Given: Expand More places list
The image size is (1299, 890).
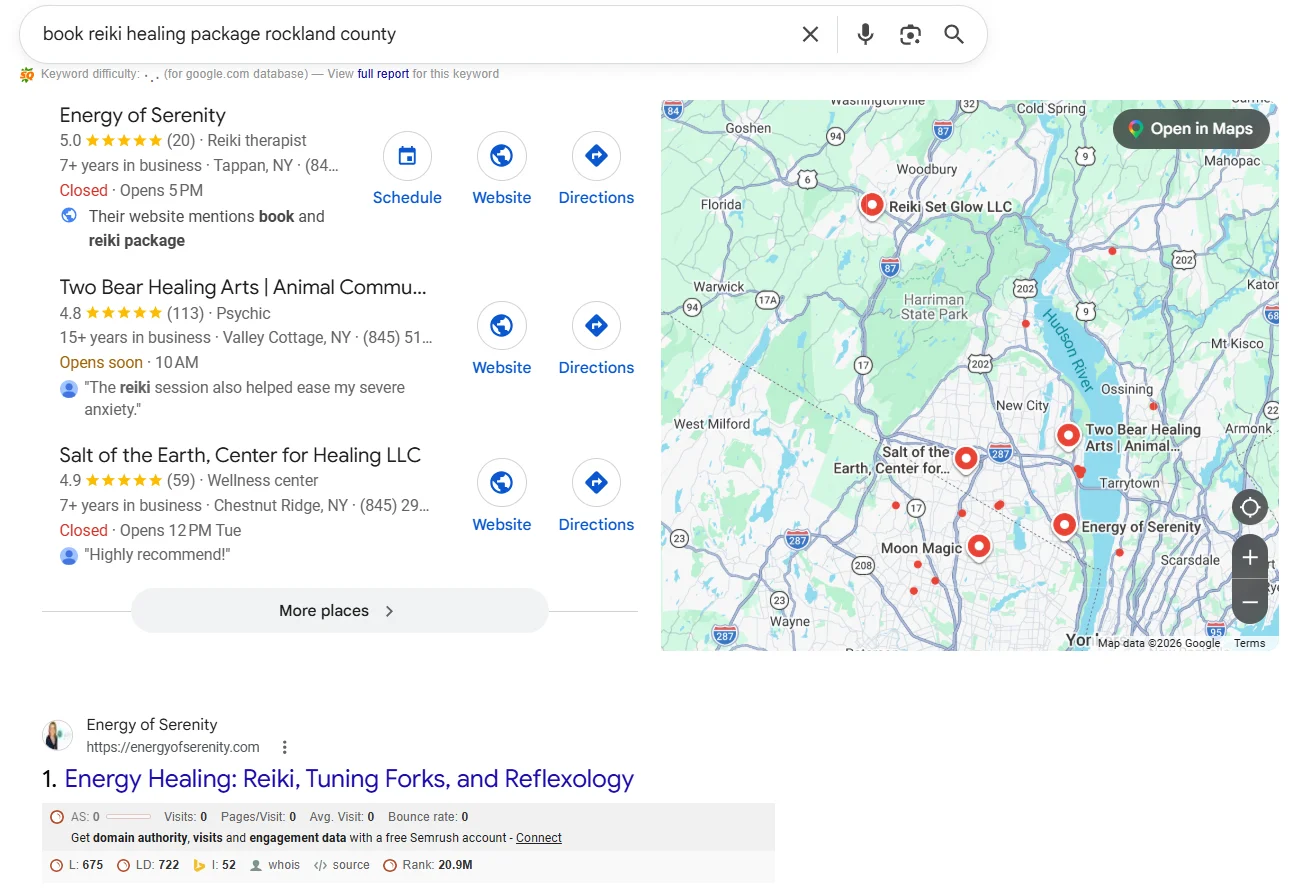Looking at the screenshot, I should click(340, 611).
